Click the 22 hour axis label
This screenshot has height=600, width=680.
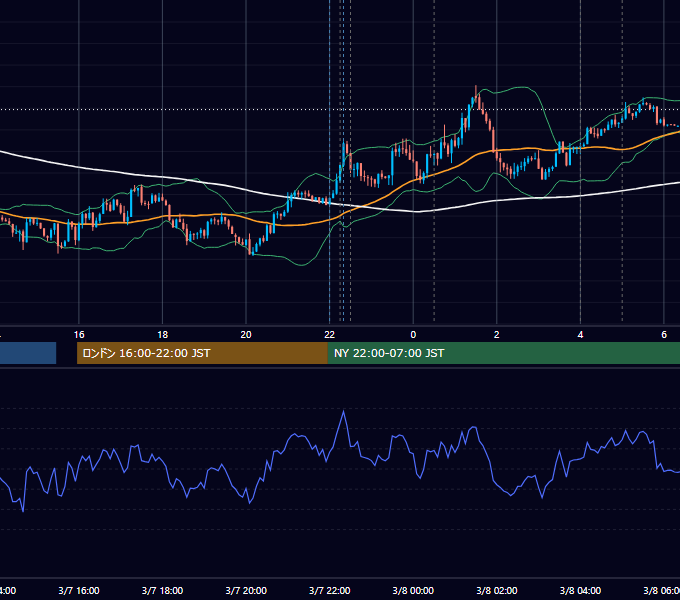click(330, 335)
